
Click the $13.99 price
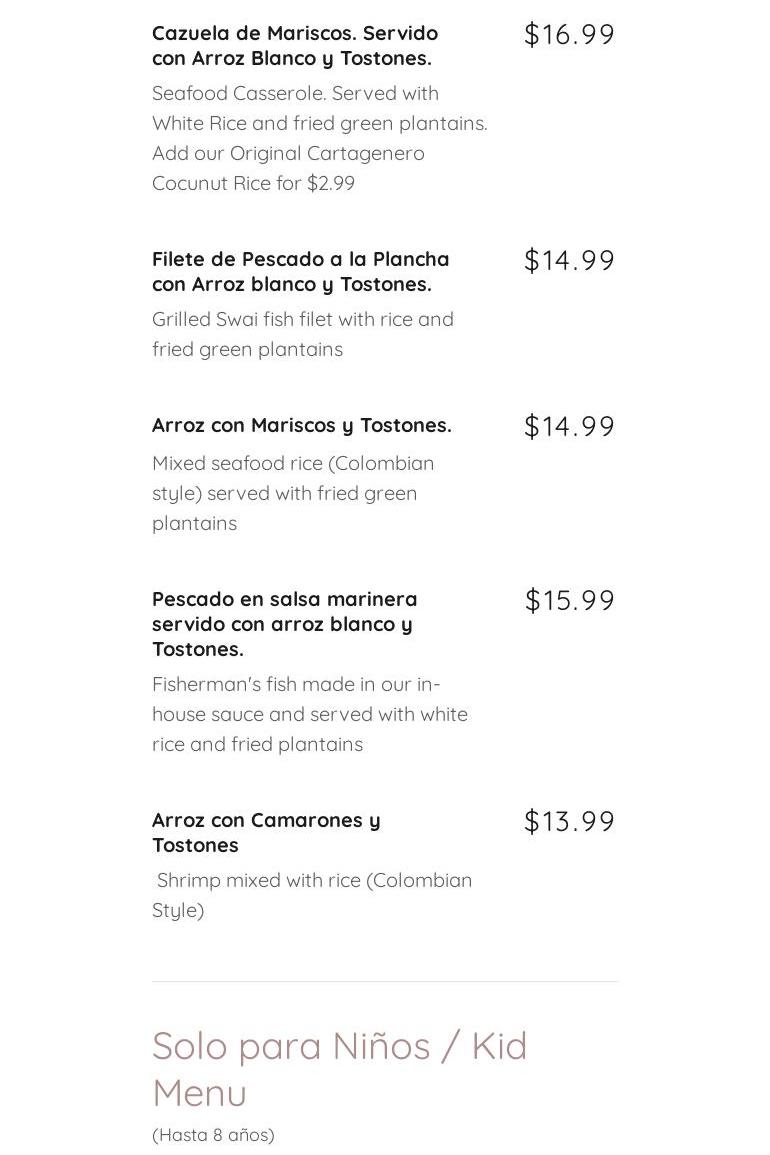[569, 822]
